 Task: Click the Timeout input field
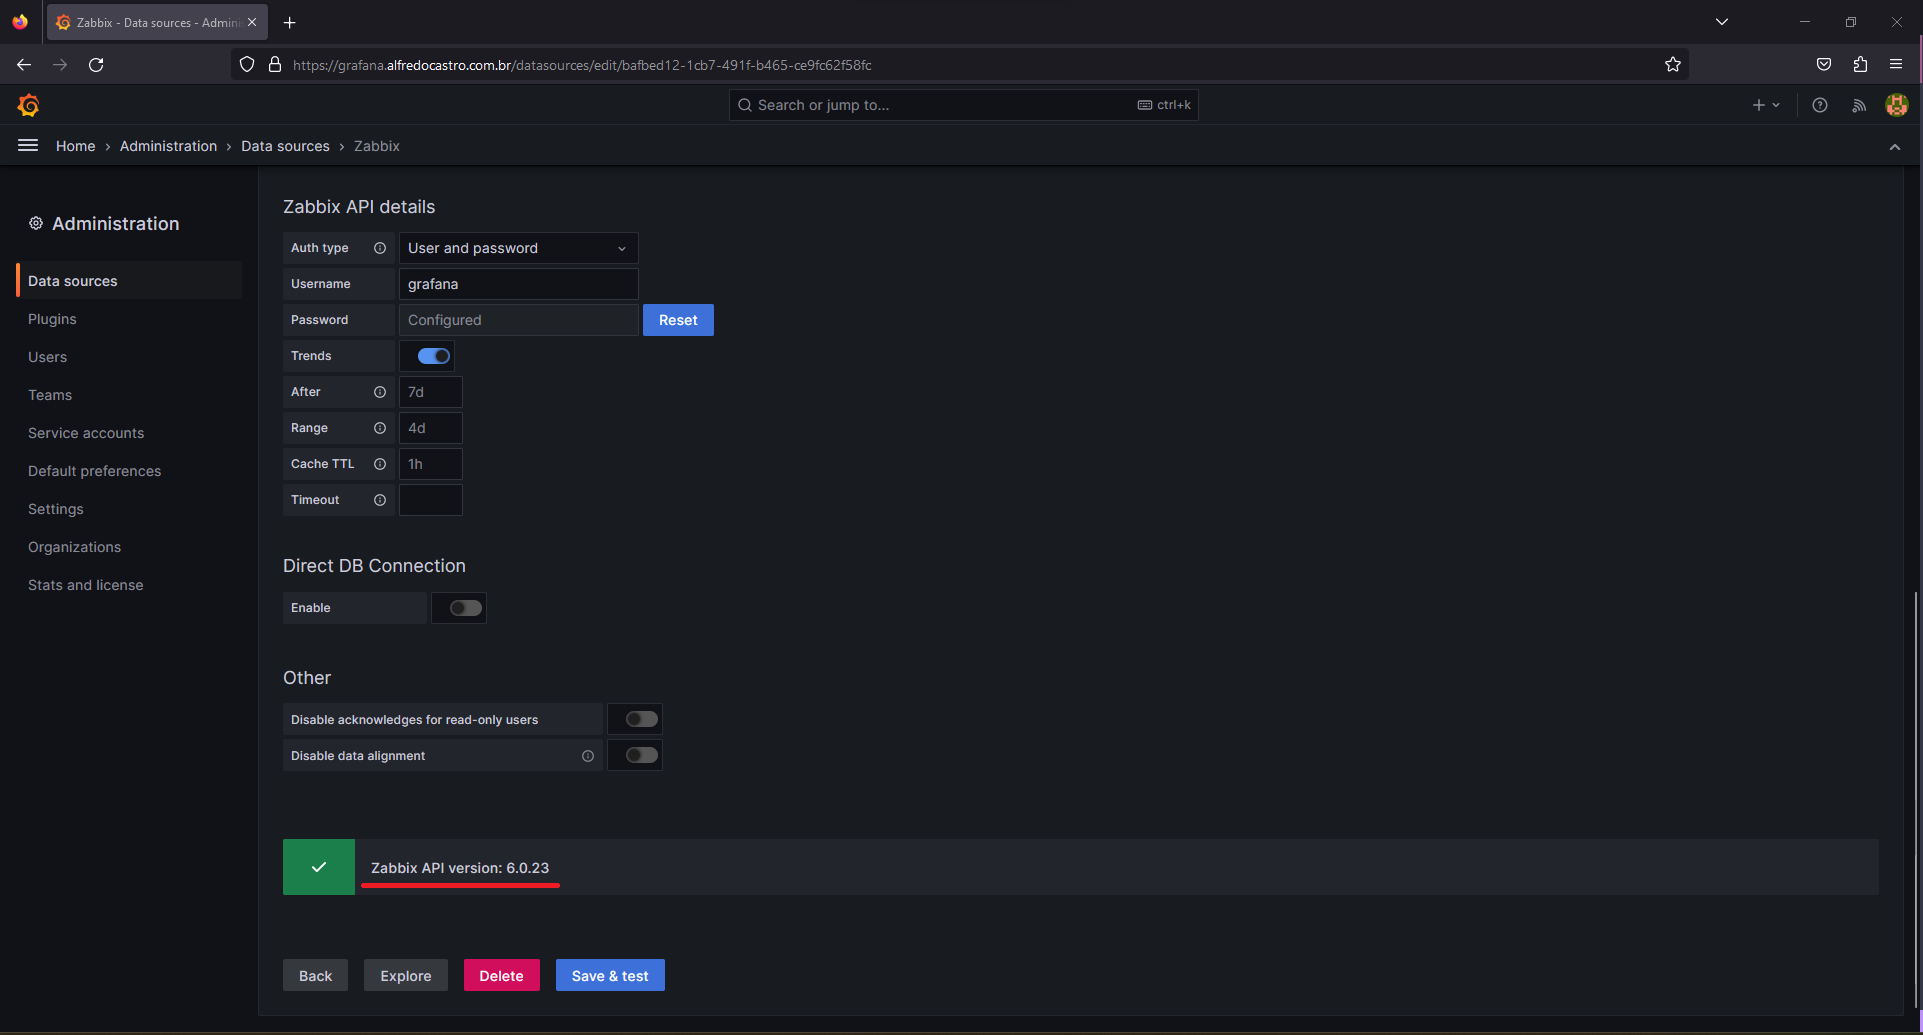[431, 500]
